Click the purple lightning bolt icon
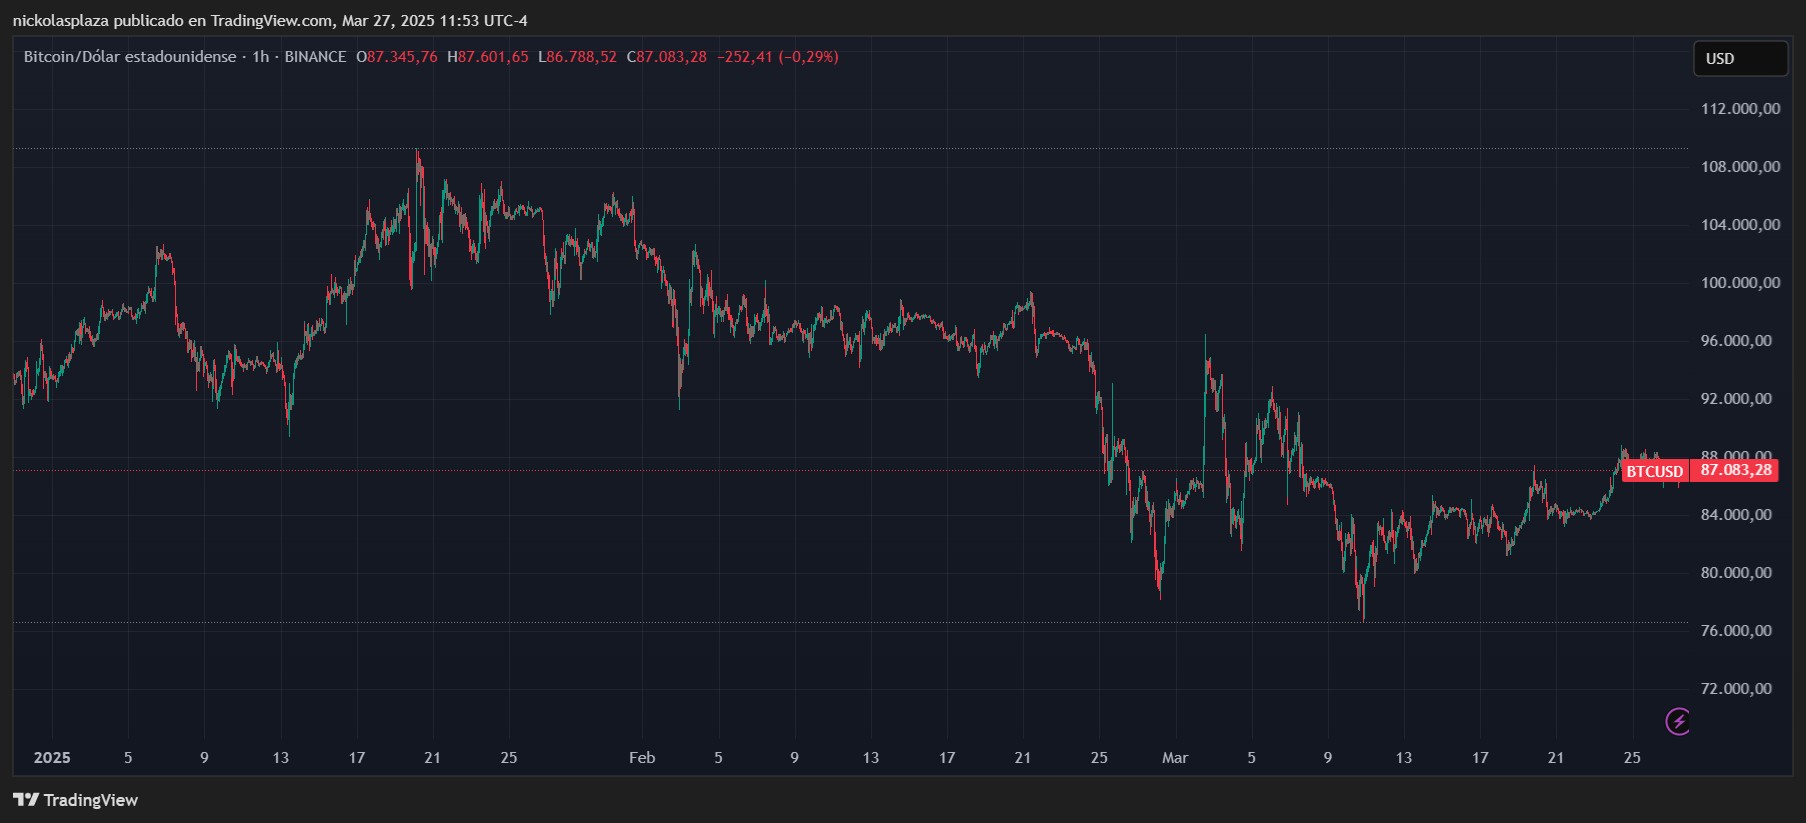This screenshot has height=823, width=1806. [x=1678, y=721]
